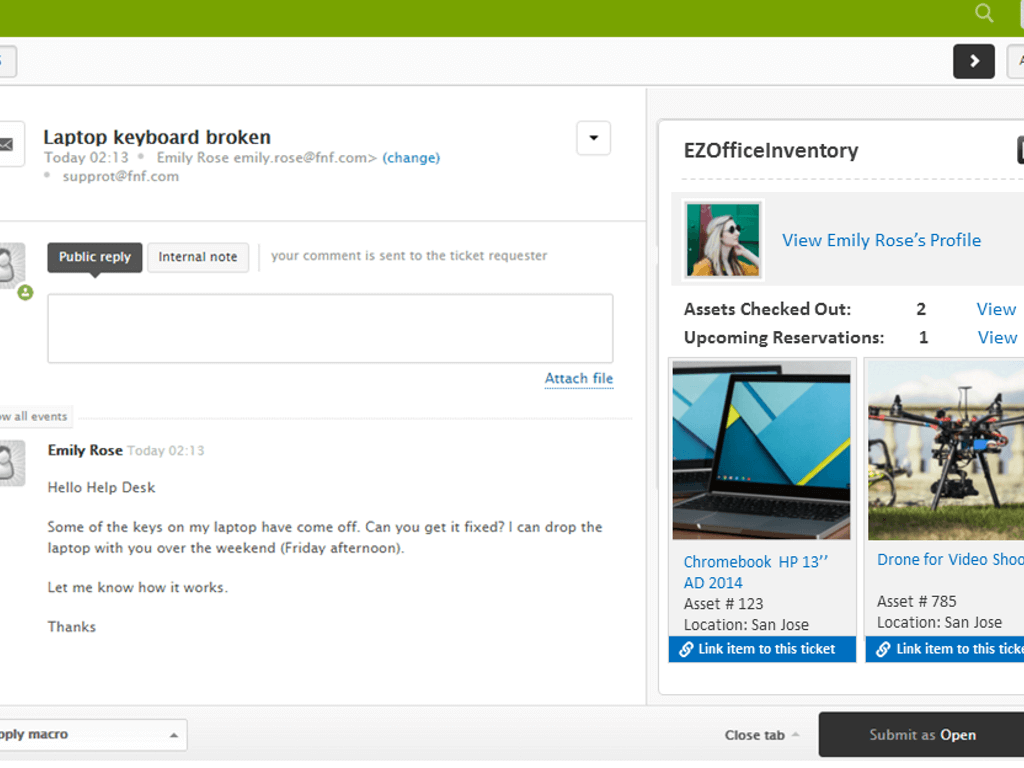Open 'View Emily Rose's Profile' link
The height and width of the screenshot is (768, 1024).
[x=881, y=240]
